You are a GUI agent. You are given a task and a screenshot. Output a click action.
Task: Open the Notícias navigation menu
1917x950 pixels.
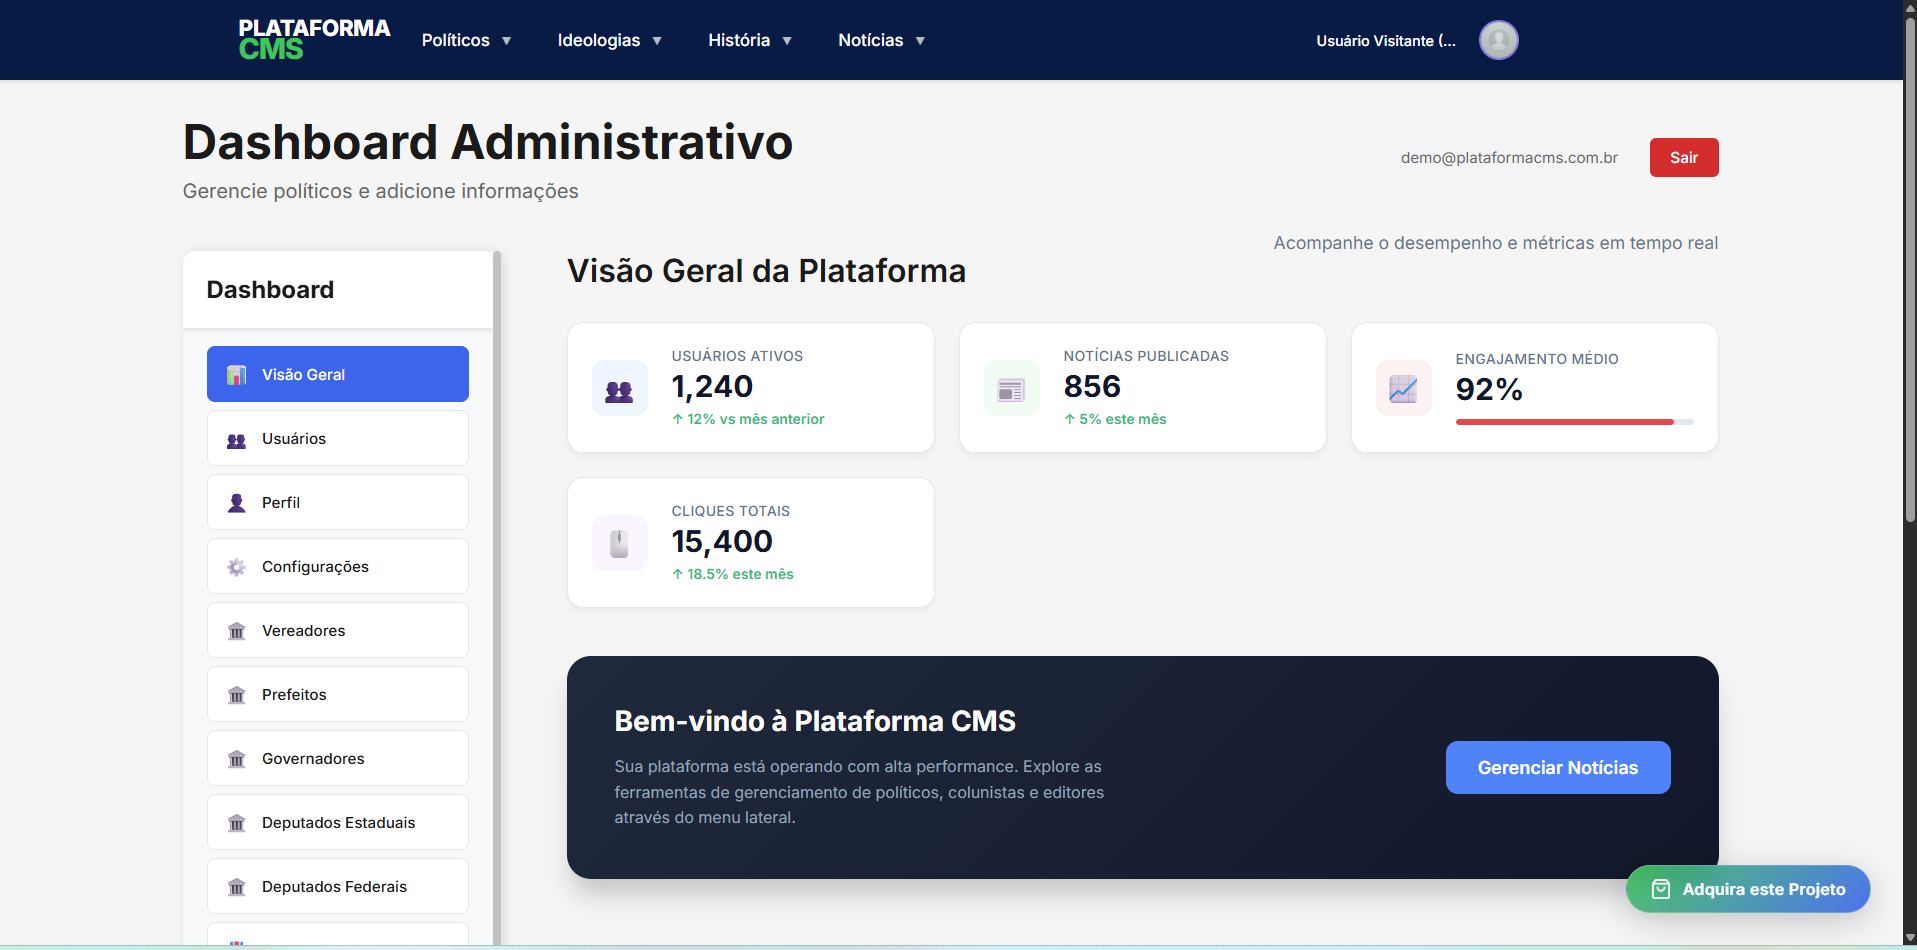(x=881, y=40)
